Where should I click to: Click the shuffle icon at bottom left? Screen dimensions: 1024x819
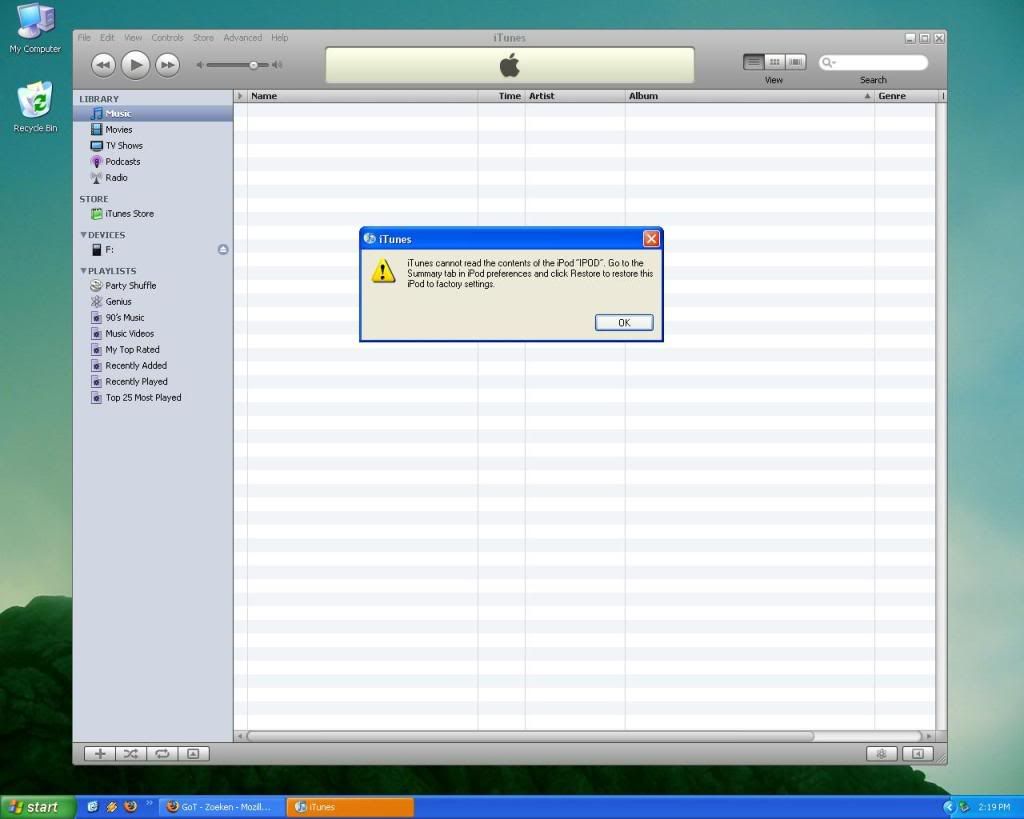click(131, 754)
